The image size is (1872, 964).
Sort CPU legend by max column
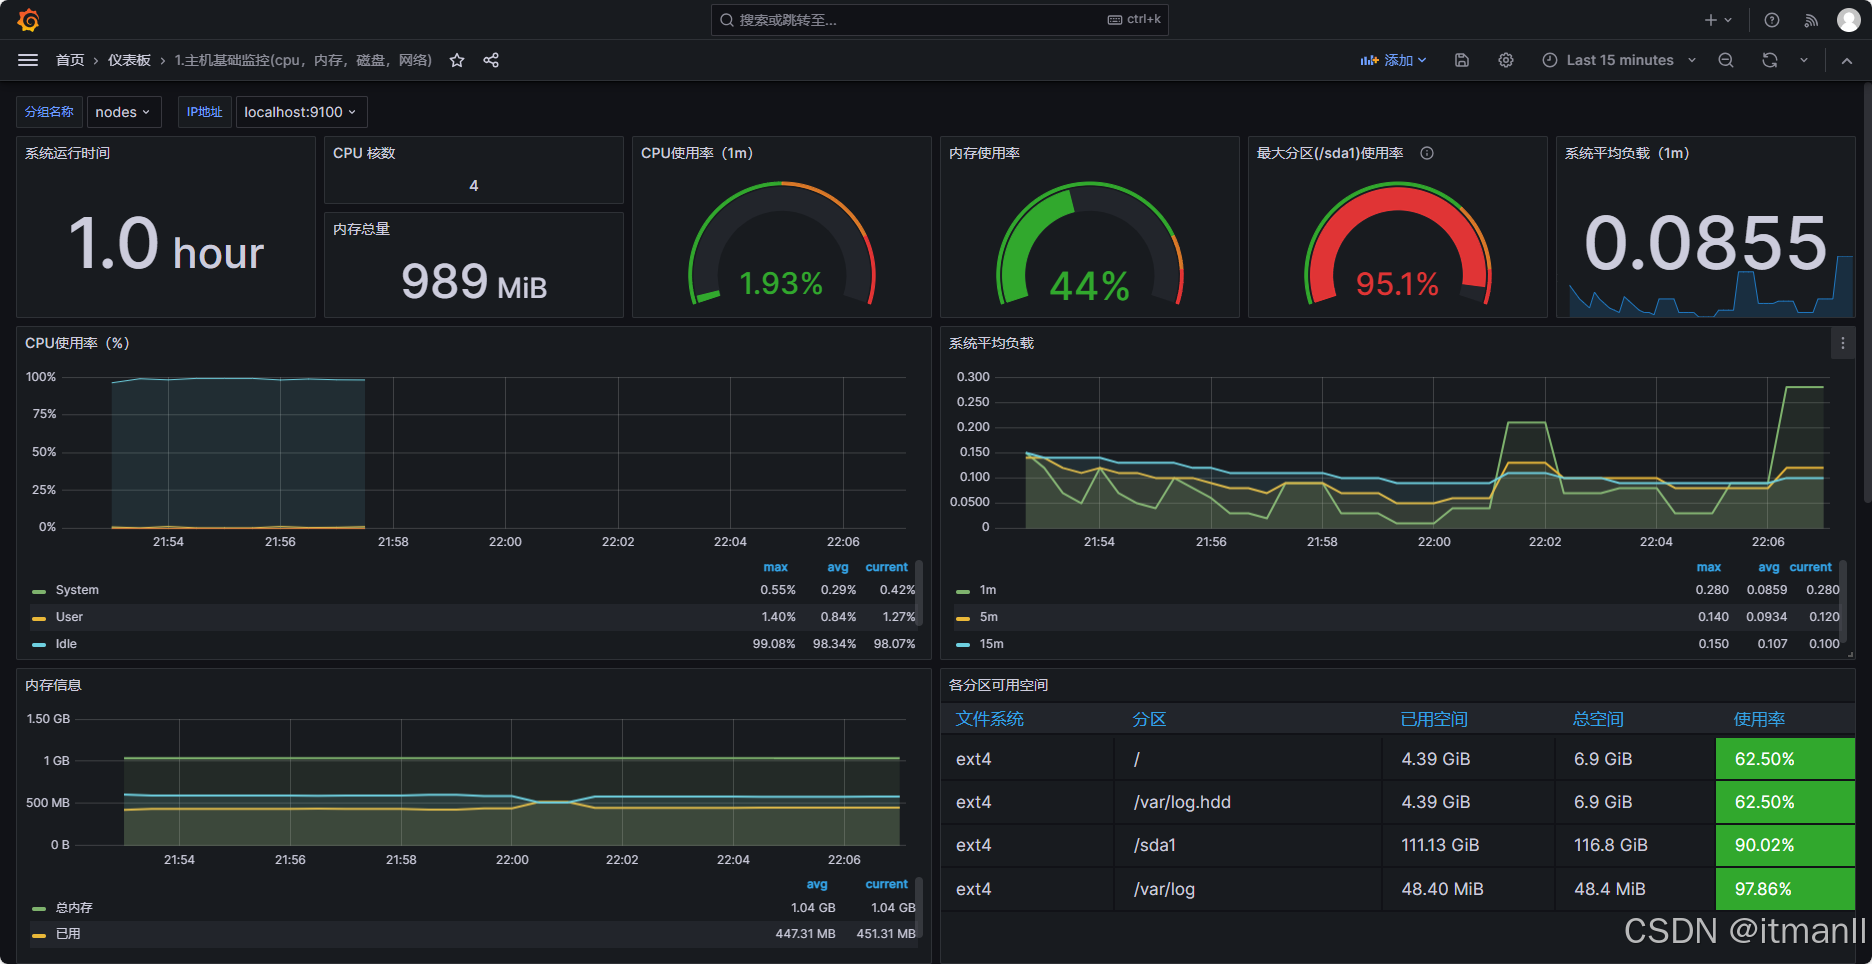click(776, 567)
